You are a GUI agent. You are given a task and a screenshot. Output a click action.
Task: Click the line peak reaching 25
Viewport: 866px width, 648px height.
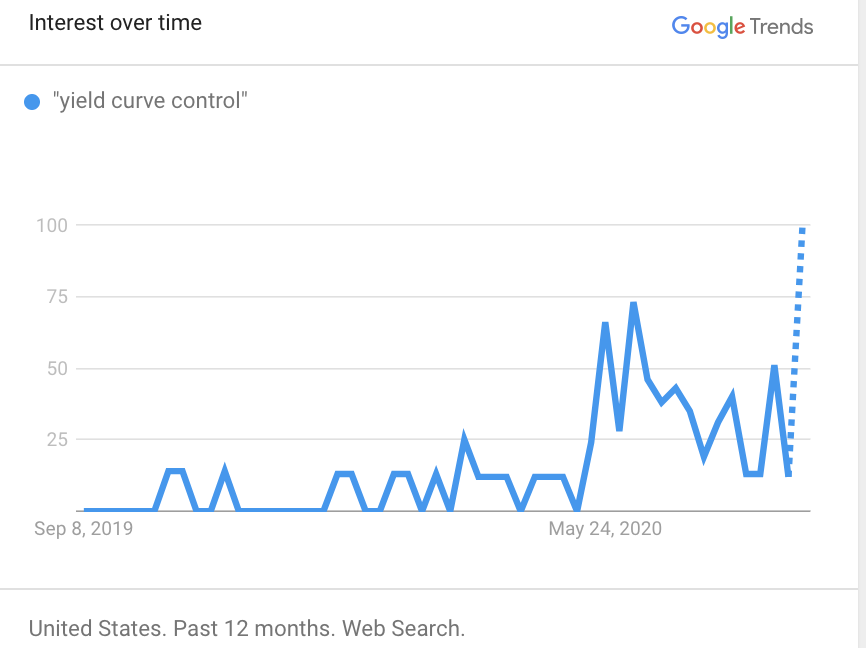464,440
